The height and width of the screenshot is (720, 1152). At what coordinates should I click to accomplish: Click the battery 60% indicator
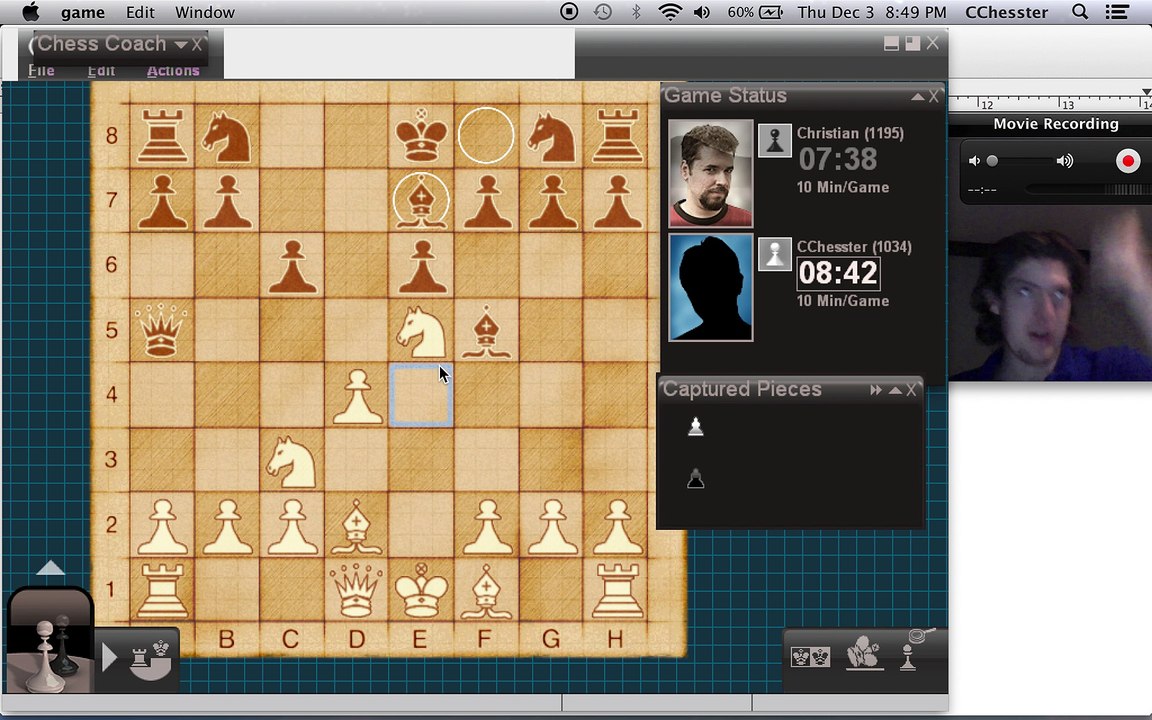coord(755,12)
